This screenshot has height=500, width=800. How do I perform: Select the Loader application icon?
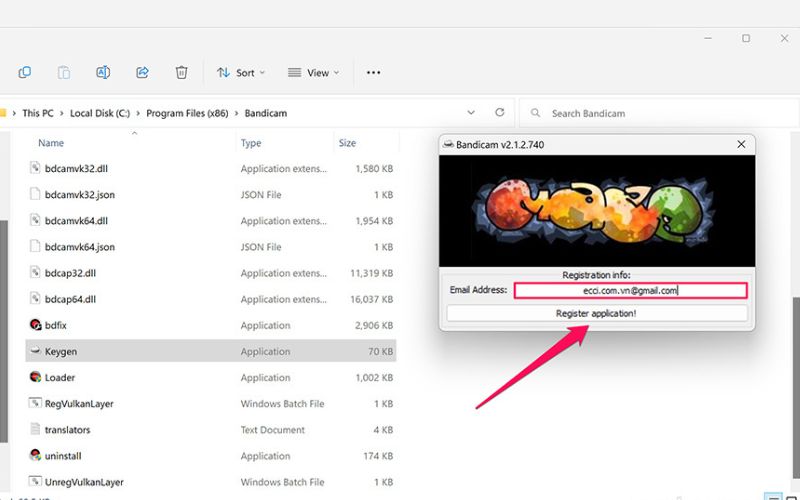35,377
